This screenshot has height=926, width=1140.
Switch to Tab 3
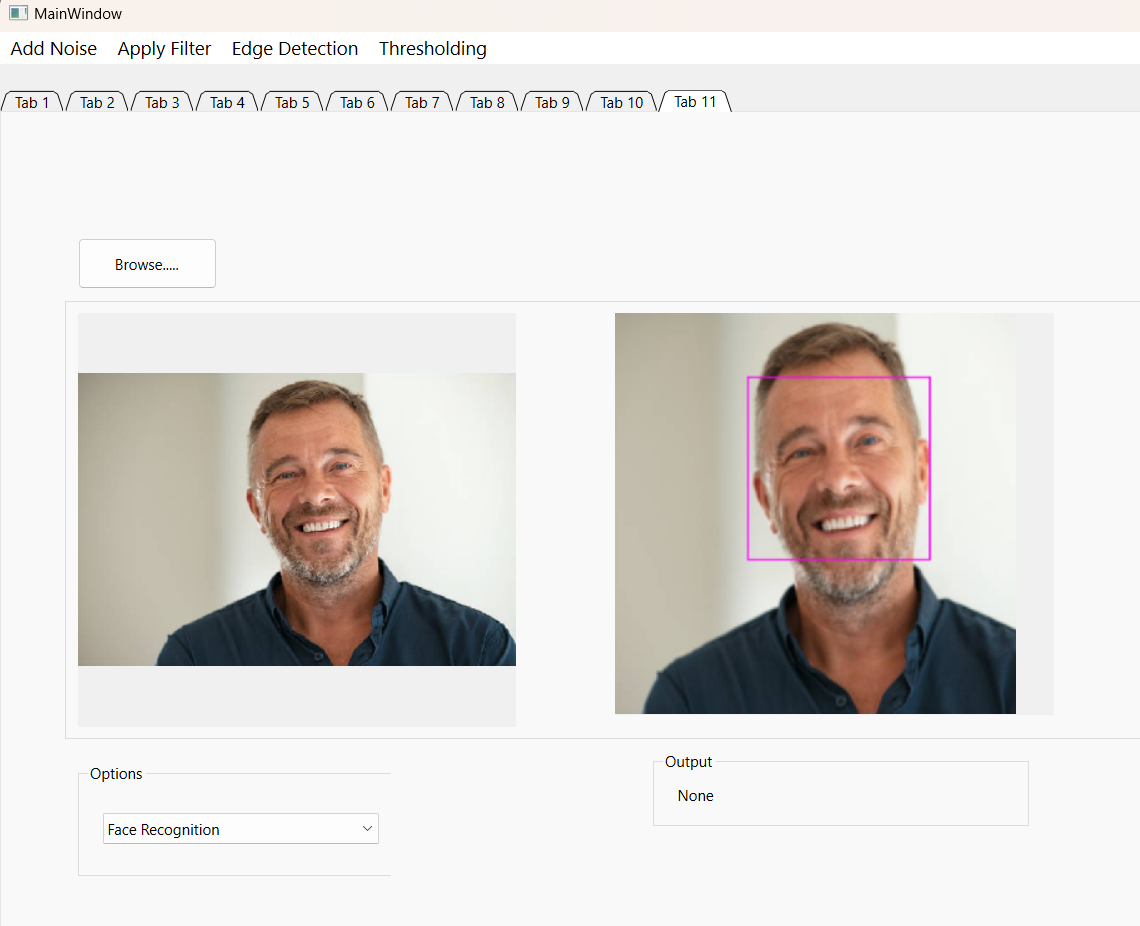coord(161,102)
